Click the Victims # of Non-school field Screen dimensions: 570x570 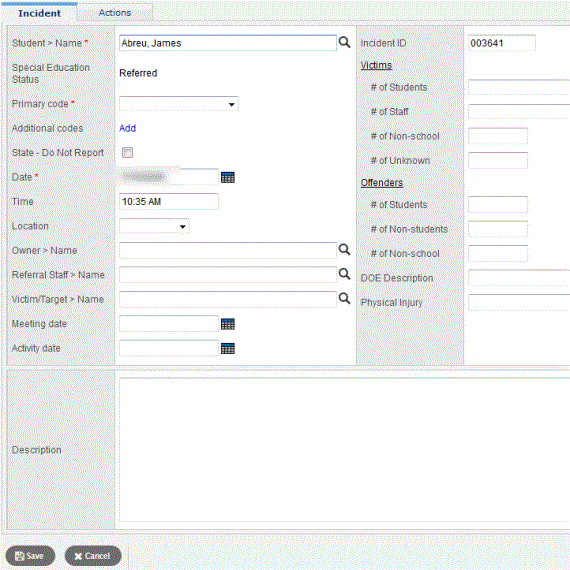498,136
